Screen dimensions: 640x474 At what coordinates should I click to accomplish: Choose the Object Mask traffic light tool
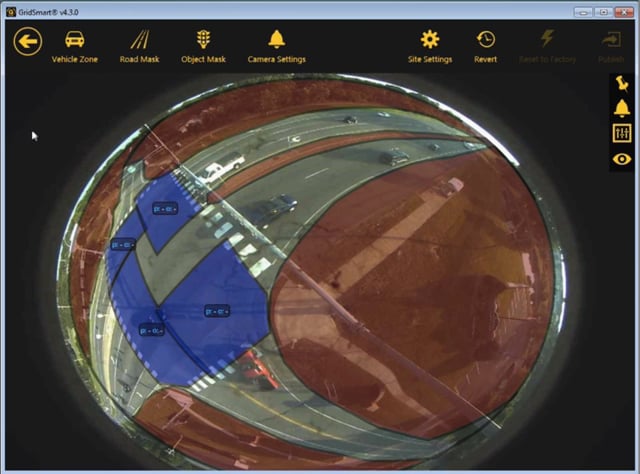pos(203,47)
